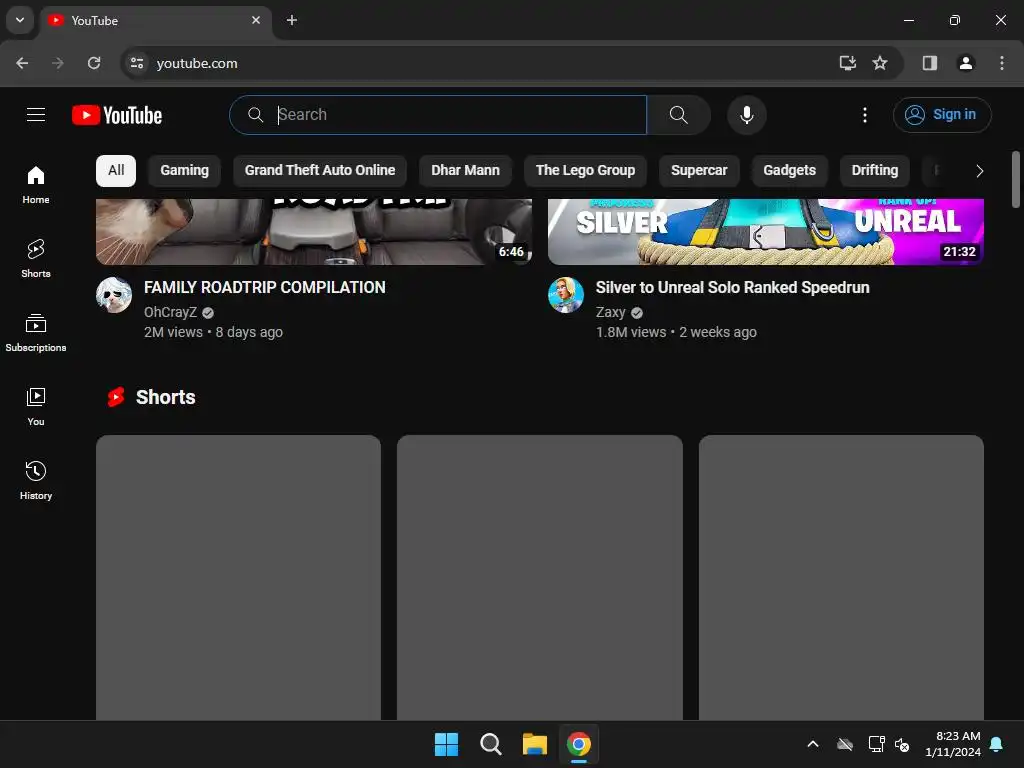Open History in sidebar
Viewport: 1024px width, 768px height.
coord(36,480)
